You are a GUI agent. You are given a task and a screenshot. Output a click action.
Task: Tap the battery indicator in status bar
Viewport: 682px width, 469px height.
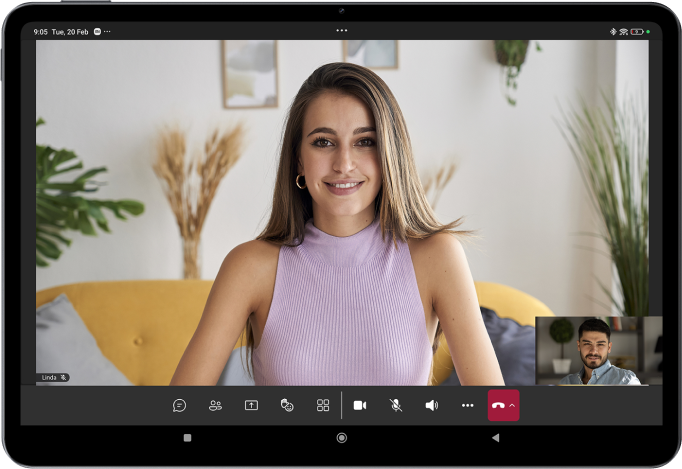(636, 32)
